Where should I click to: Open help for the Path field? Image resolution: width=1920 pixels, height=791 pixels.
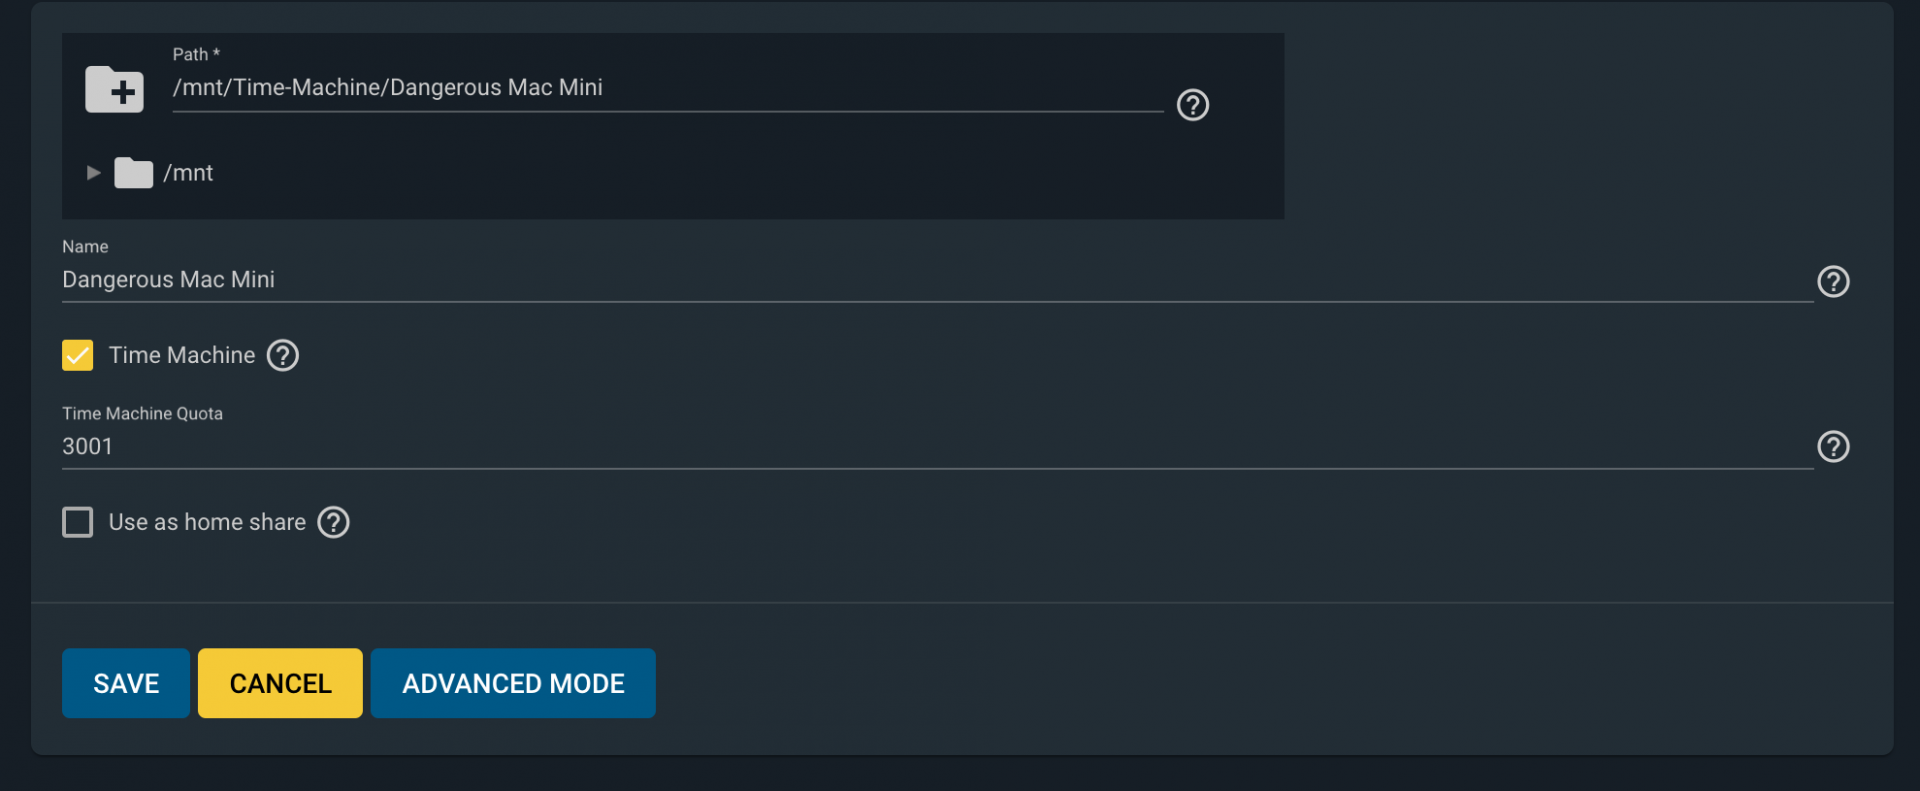tap(1193, 105)
